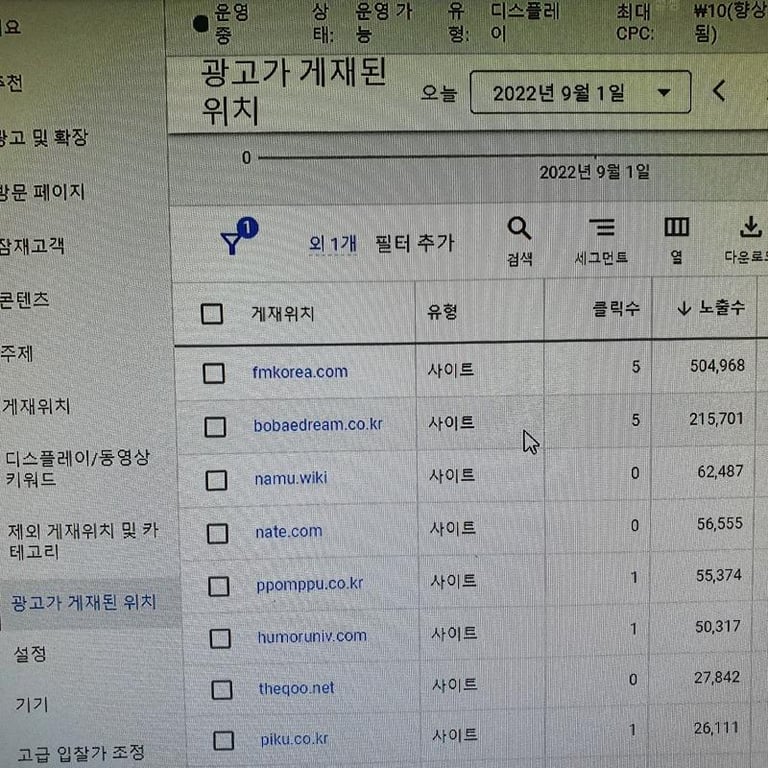Image resolution: width=768 pixels, height=768 pixels.
Task: Open the fmkorea.com placement link
Action: (x=300, y=372)
